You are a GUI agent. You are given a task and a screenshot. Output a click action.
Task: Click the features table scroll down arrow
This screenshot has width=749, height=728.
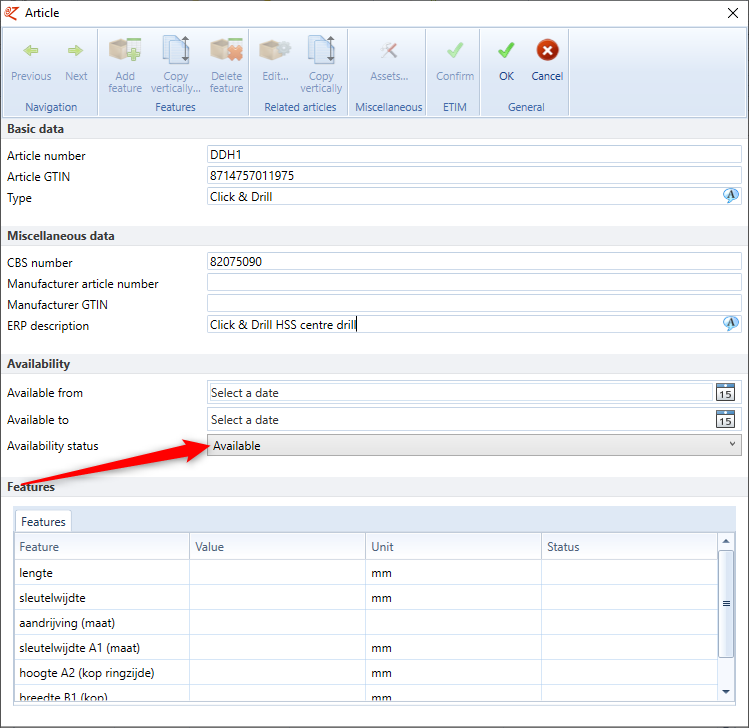[x=726, y=692]
